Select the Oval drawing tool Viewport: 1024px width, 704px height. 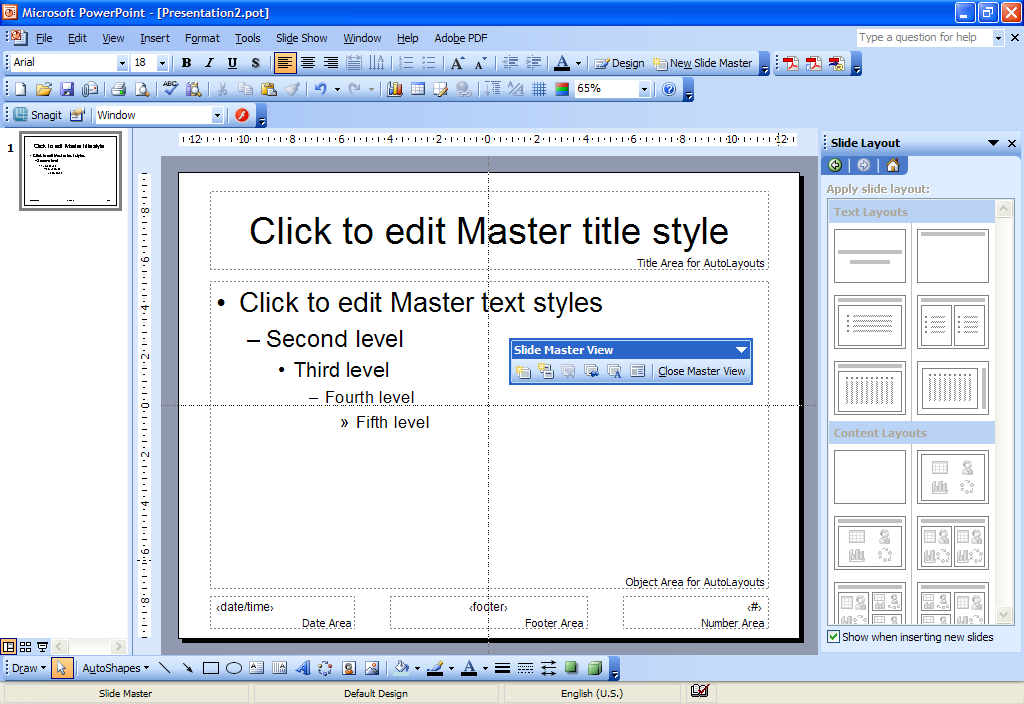coord(234,668)
